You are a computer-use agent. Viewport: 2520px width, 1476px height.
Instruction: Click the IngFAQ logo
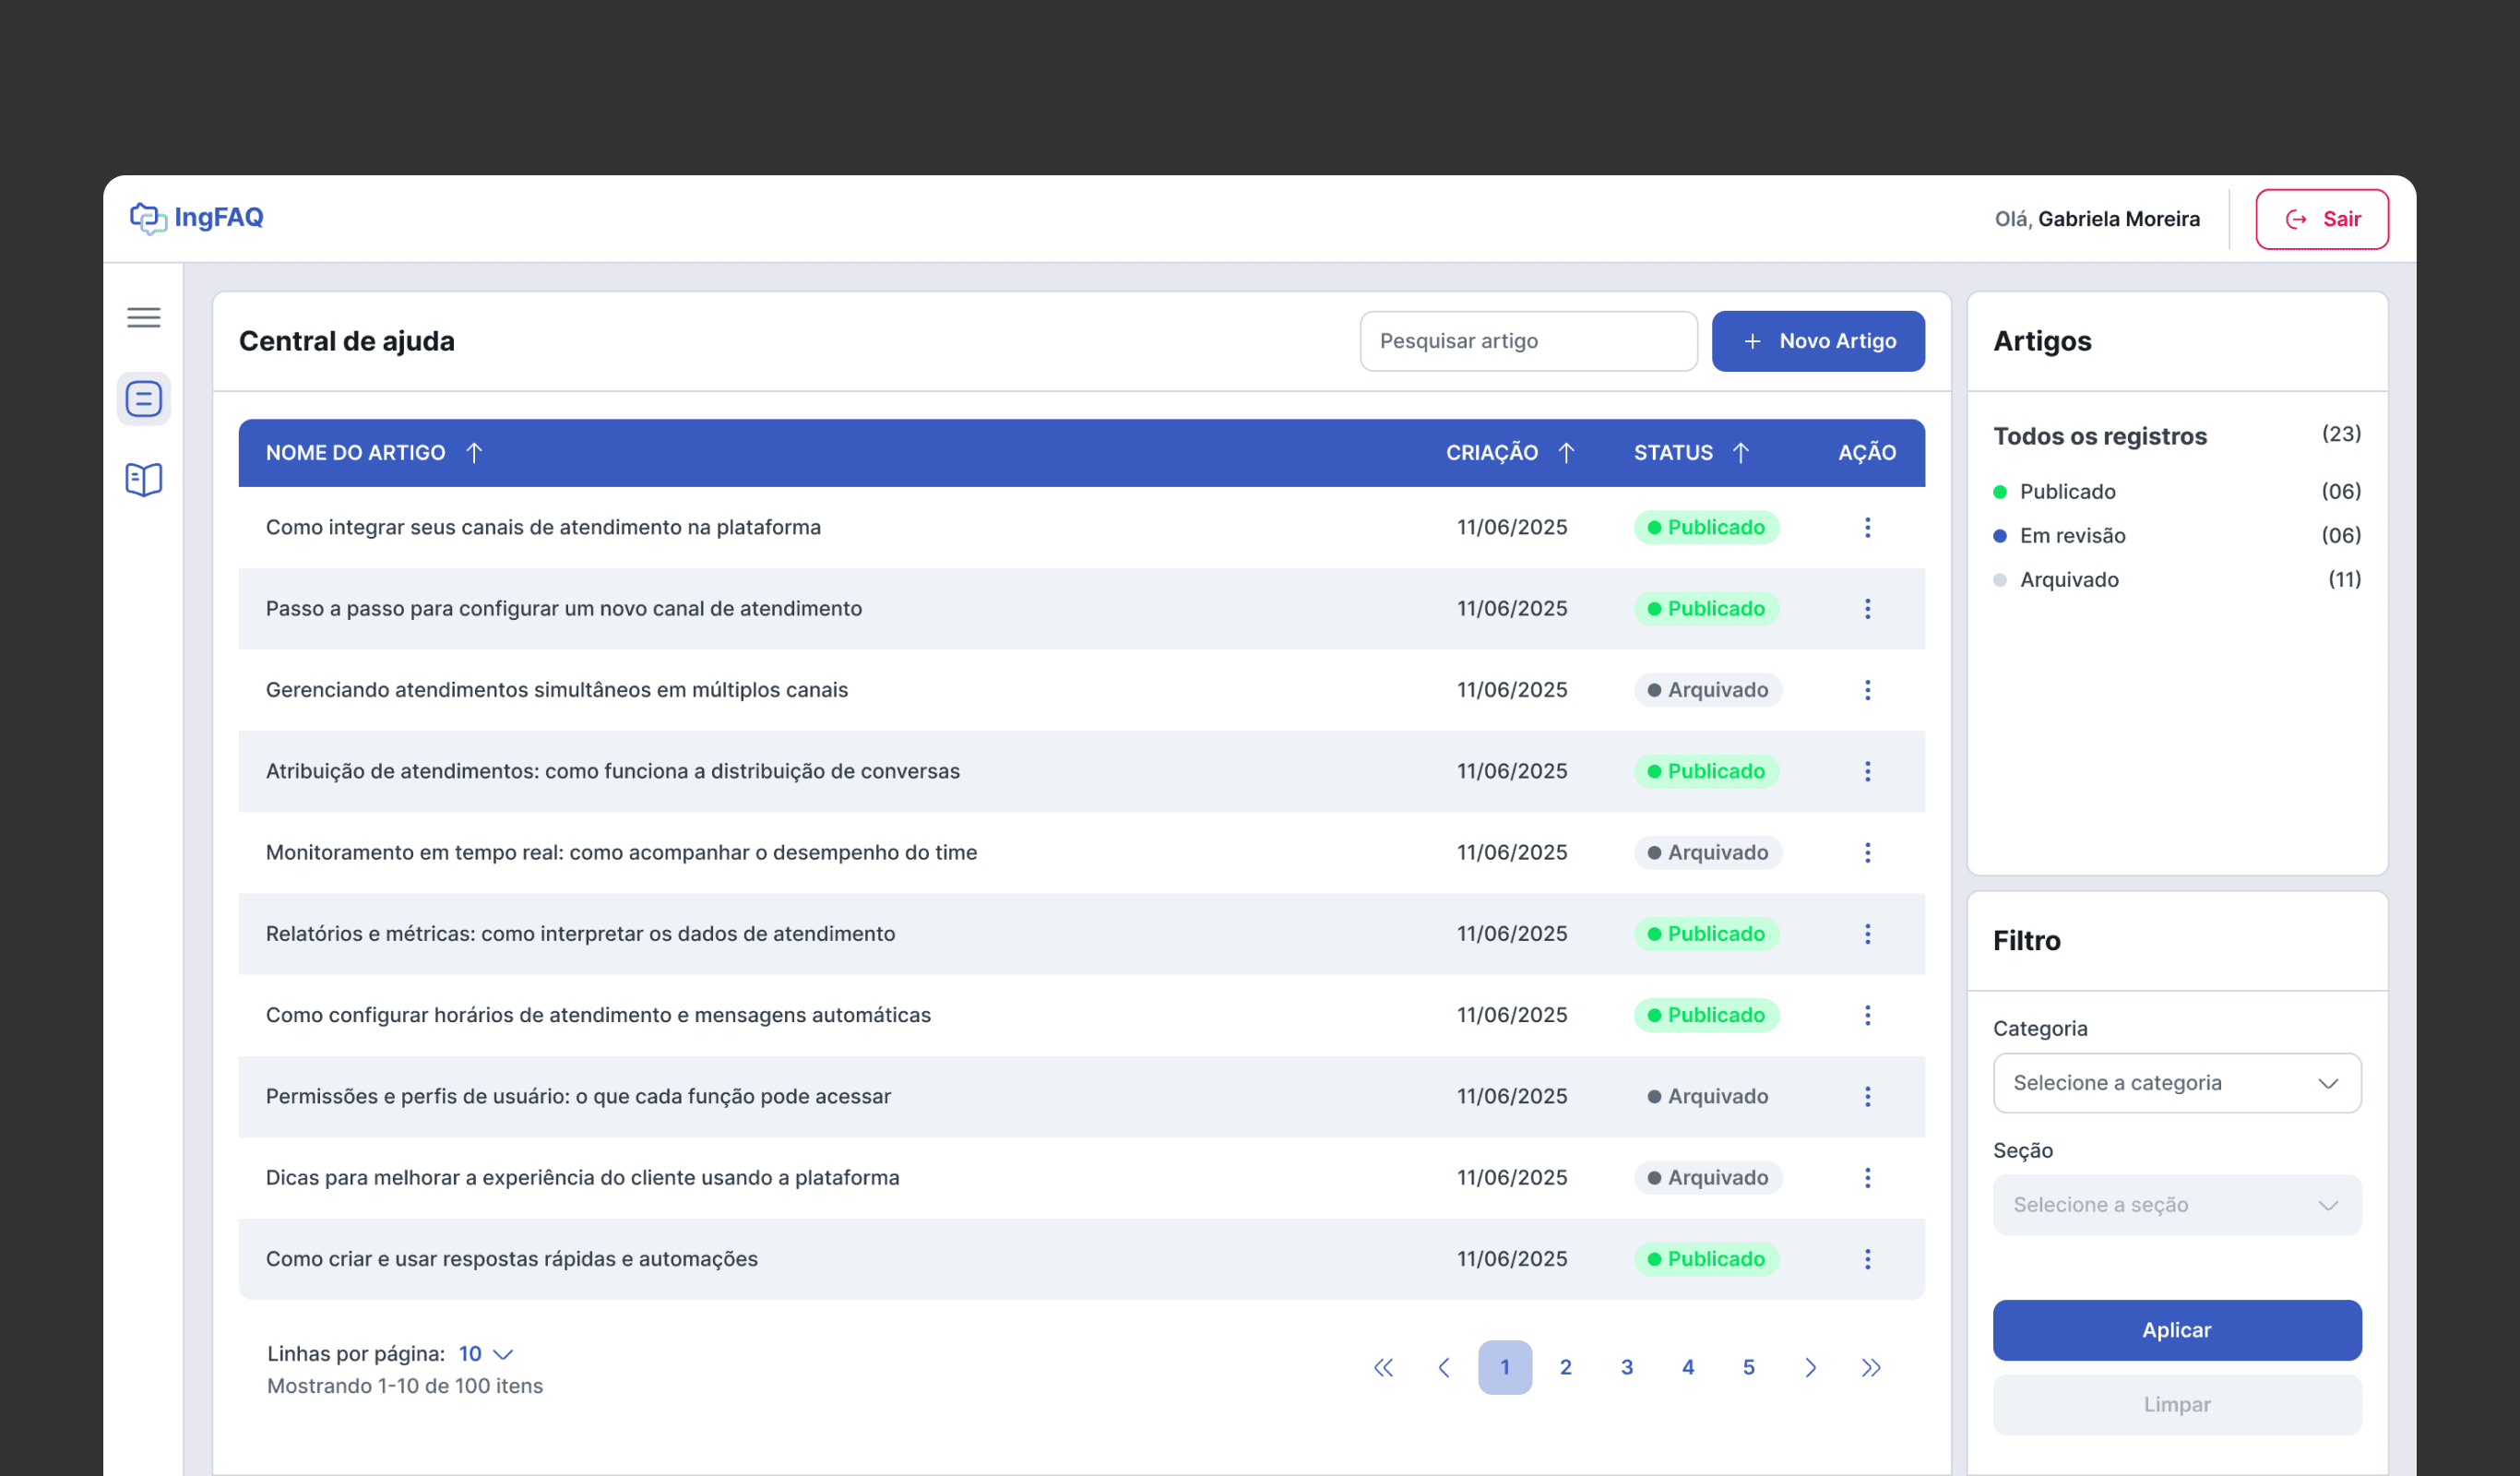[x=197, y=217]
